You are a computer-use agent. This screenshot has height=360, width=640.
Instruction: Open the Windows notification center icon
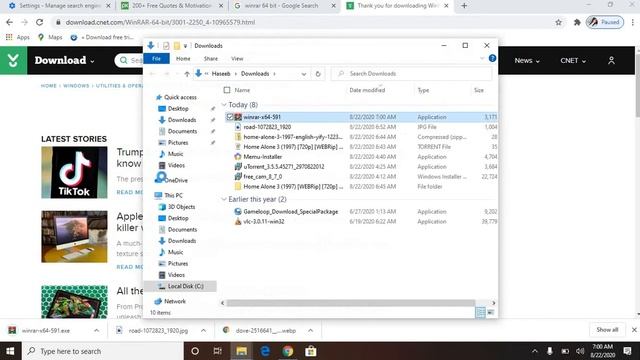(627, 351)
